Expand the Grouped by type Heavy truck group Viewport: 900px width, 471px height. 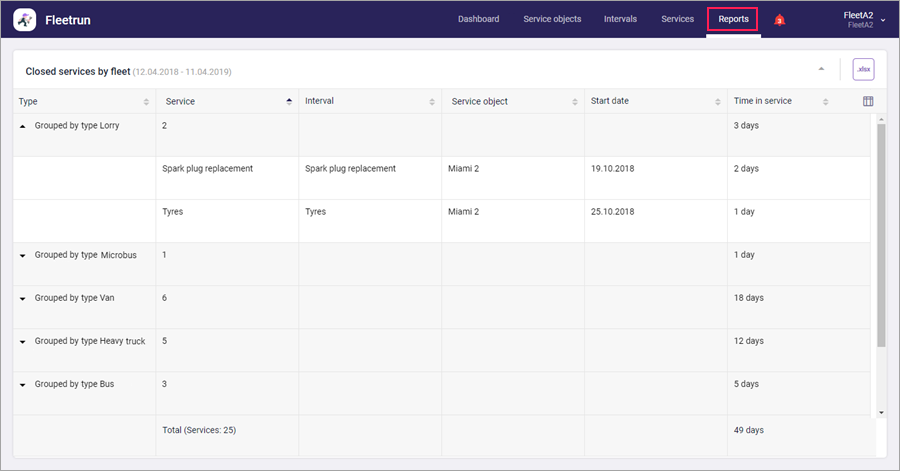point(22,342)
